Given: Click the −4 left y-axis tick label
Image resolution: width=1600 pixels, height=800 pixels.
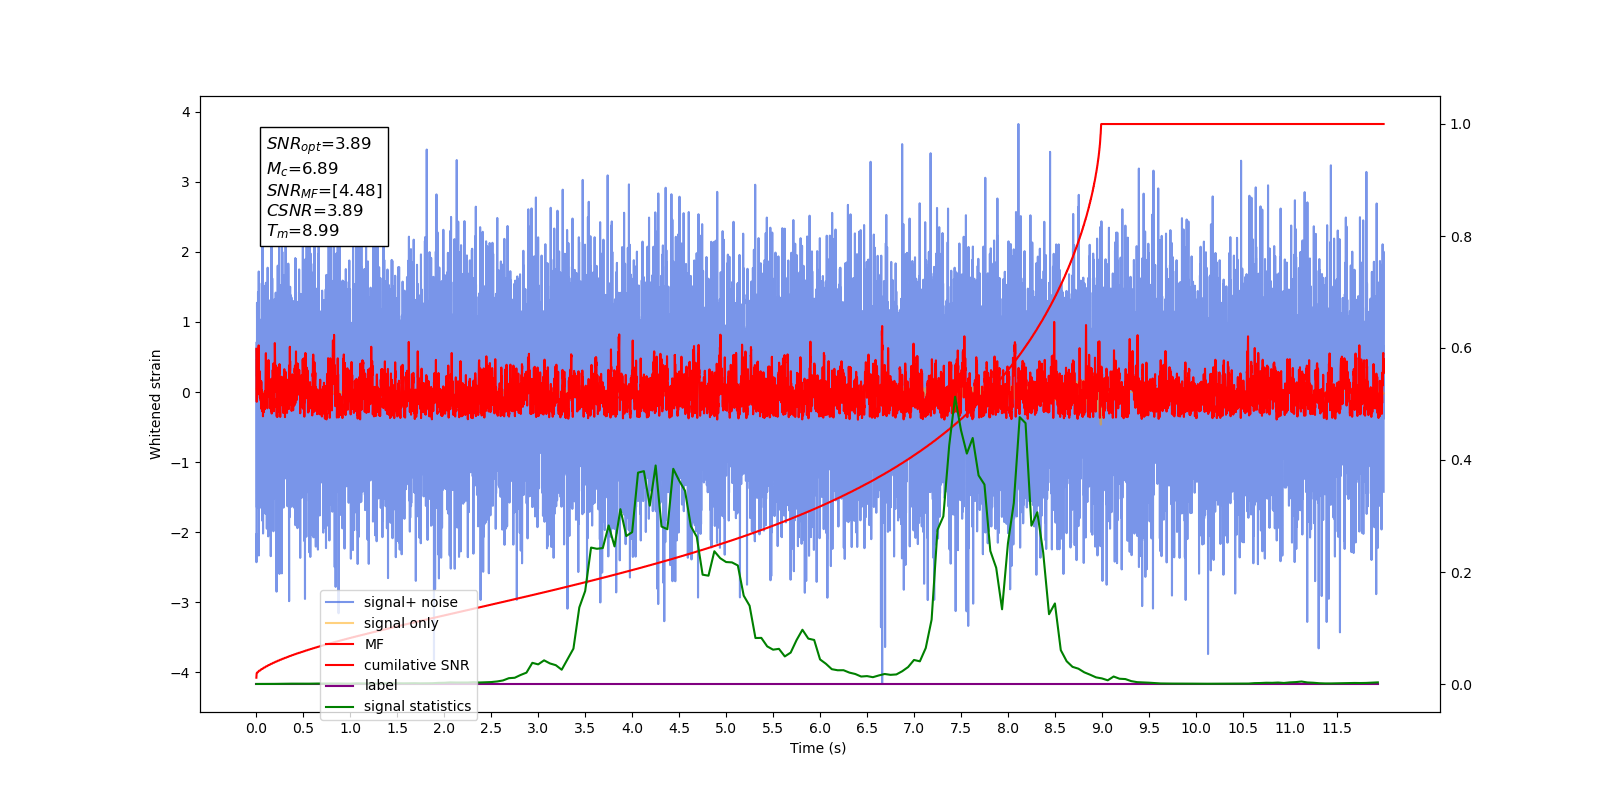Looking at the screenshot, I should [x=180, y=672].
